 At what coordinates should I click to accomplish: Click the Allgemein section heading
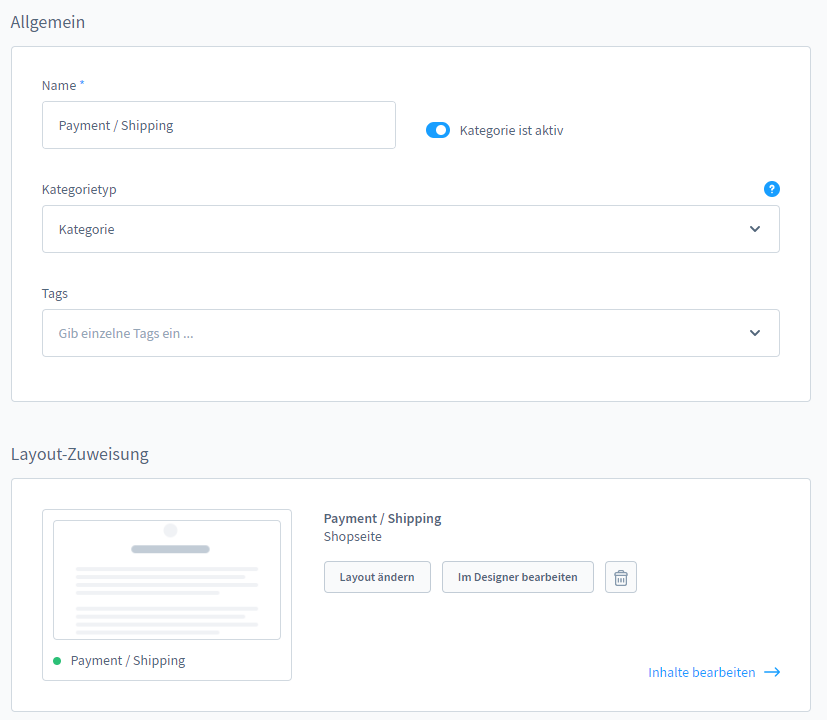[47, 21]
